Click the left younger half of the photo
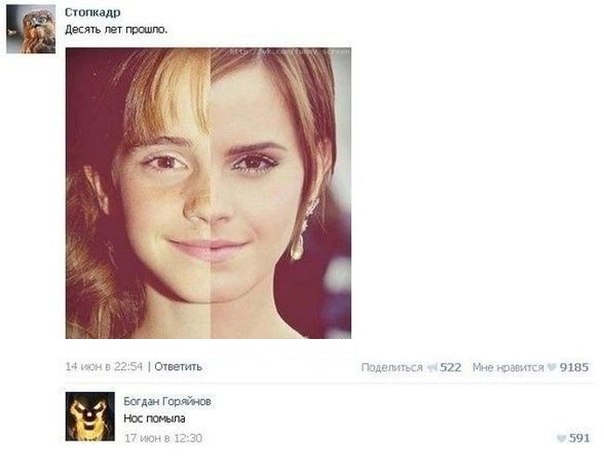The height and width of the screenshot is (474, 604). (138, 193)
